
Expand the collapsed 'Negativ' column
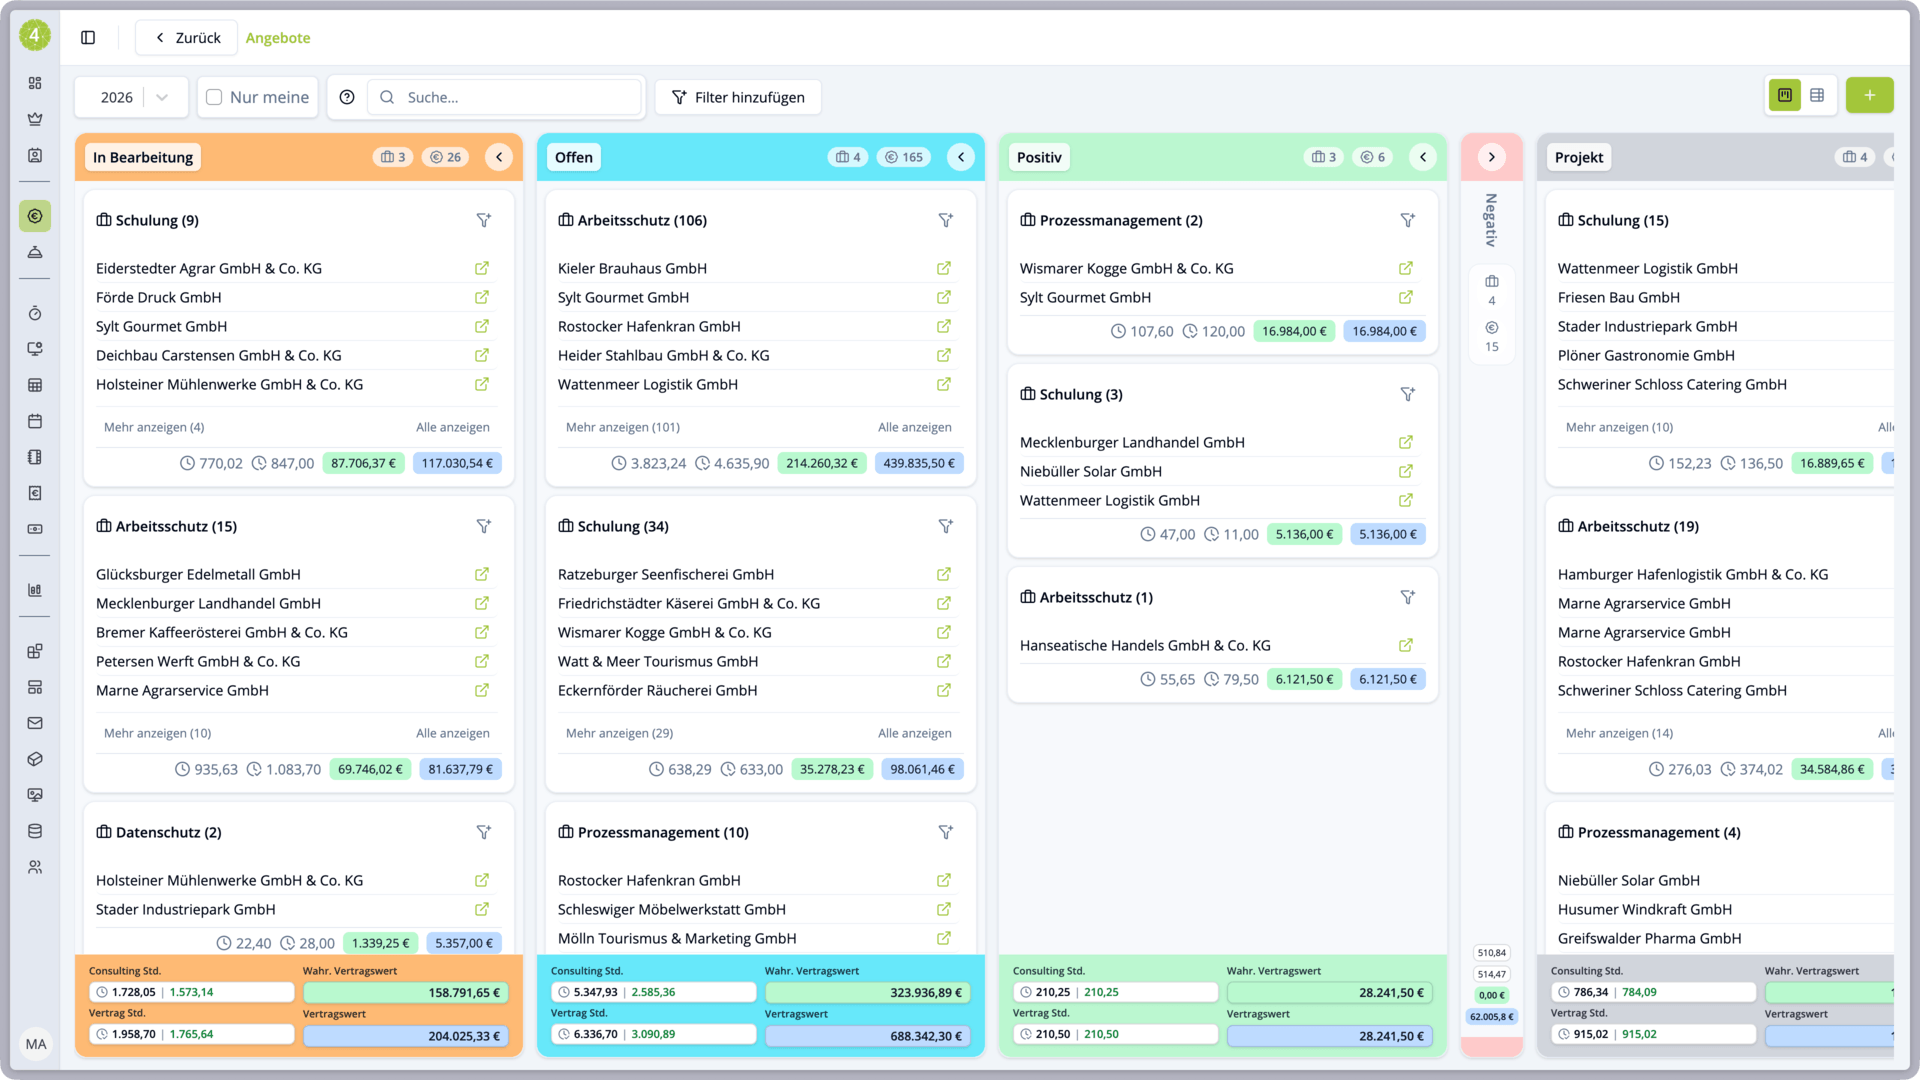[1491, 157]
